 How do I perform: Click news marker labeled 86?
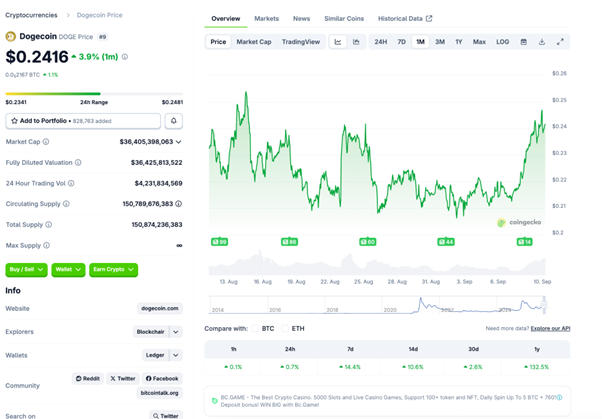pos(289,242)
